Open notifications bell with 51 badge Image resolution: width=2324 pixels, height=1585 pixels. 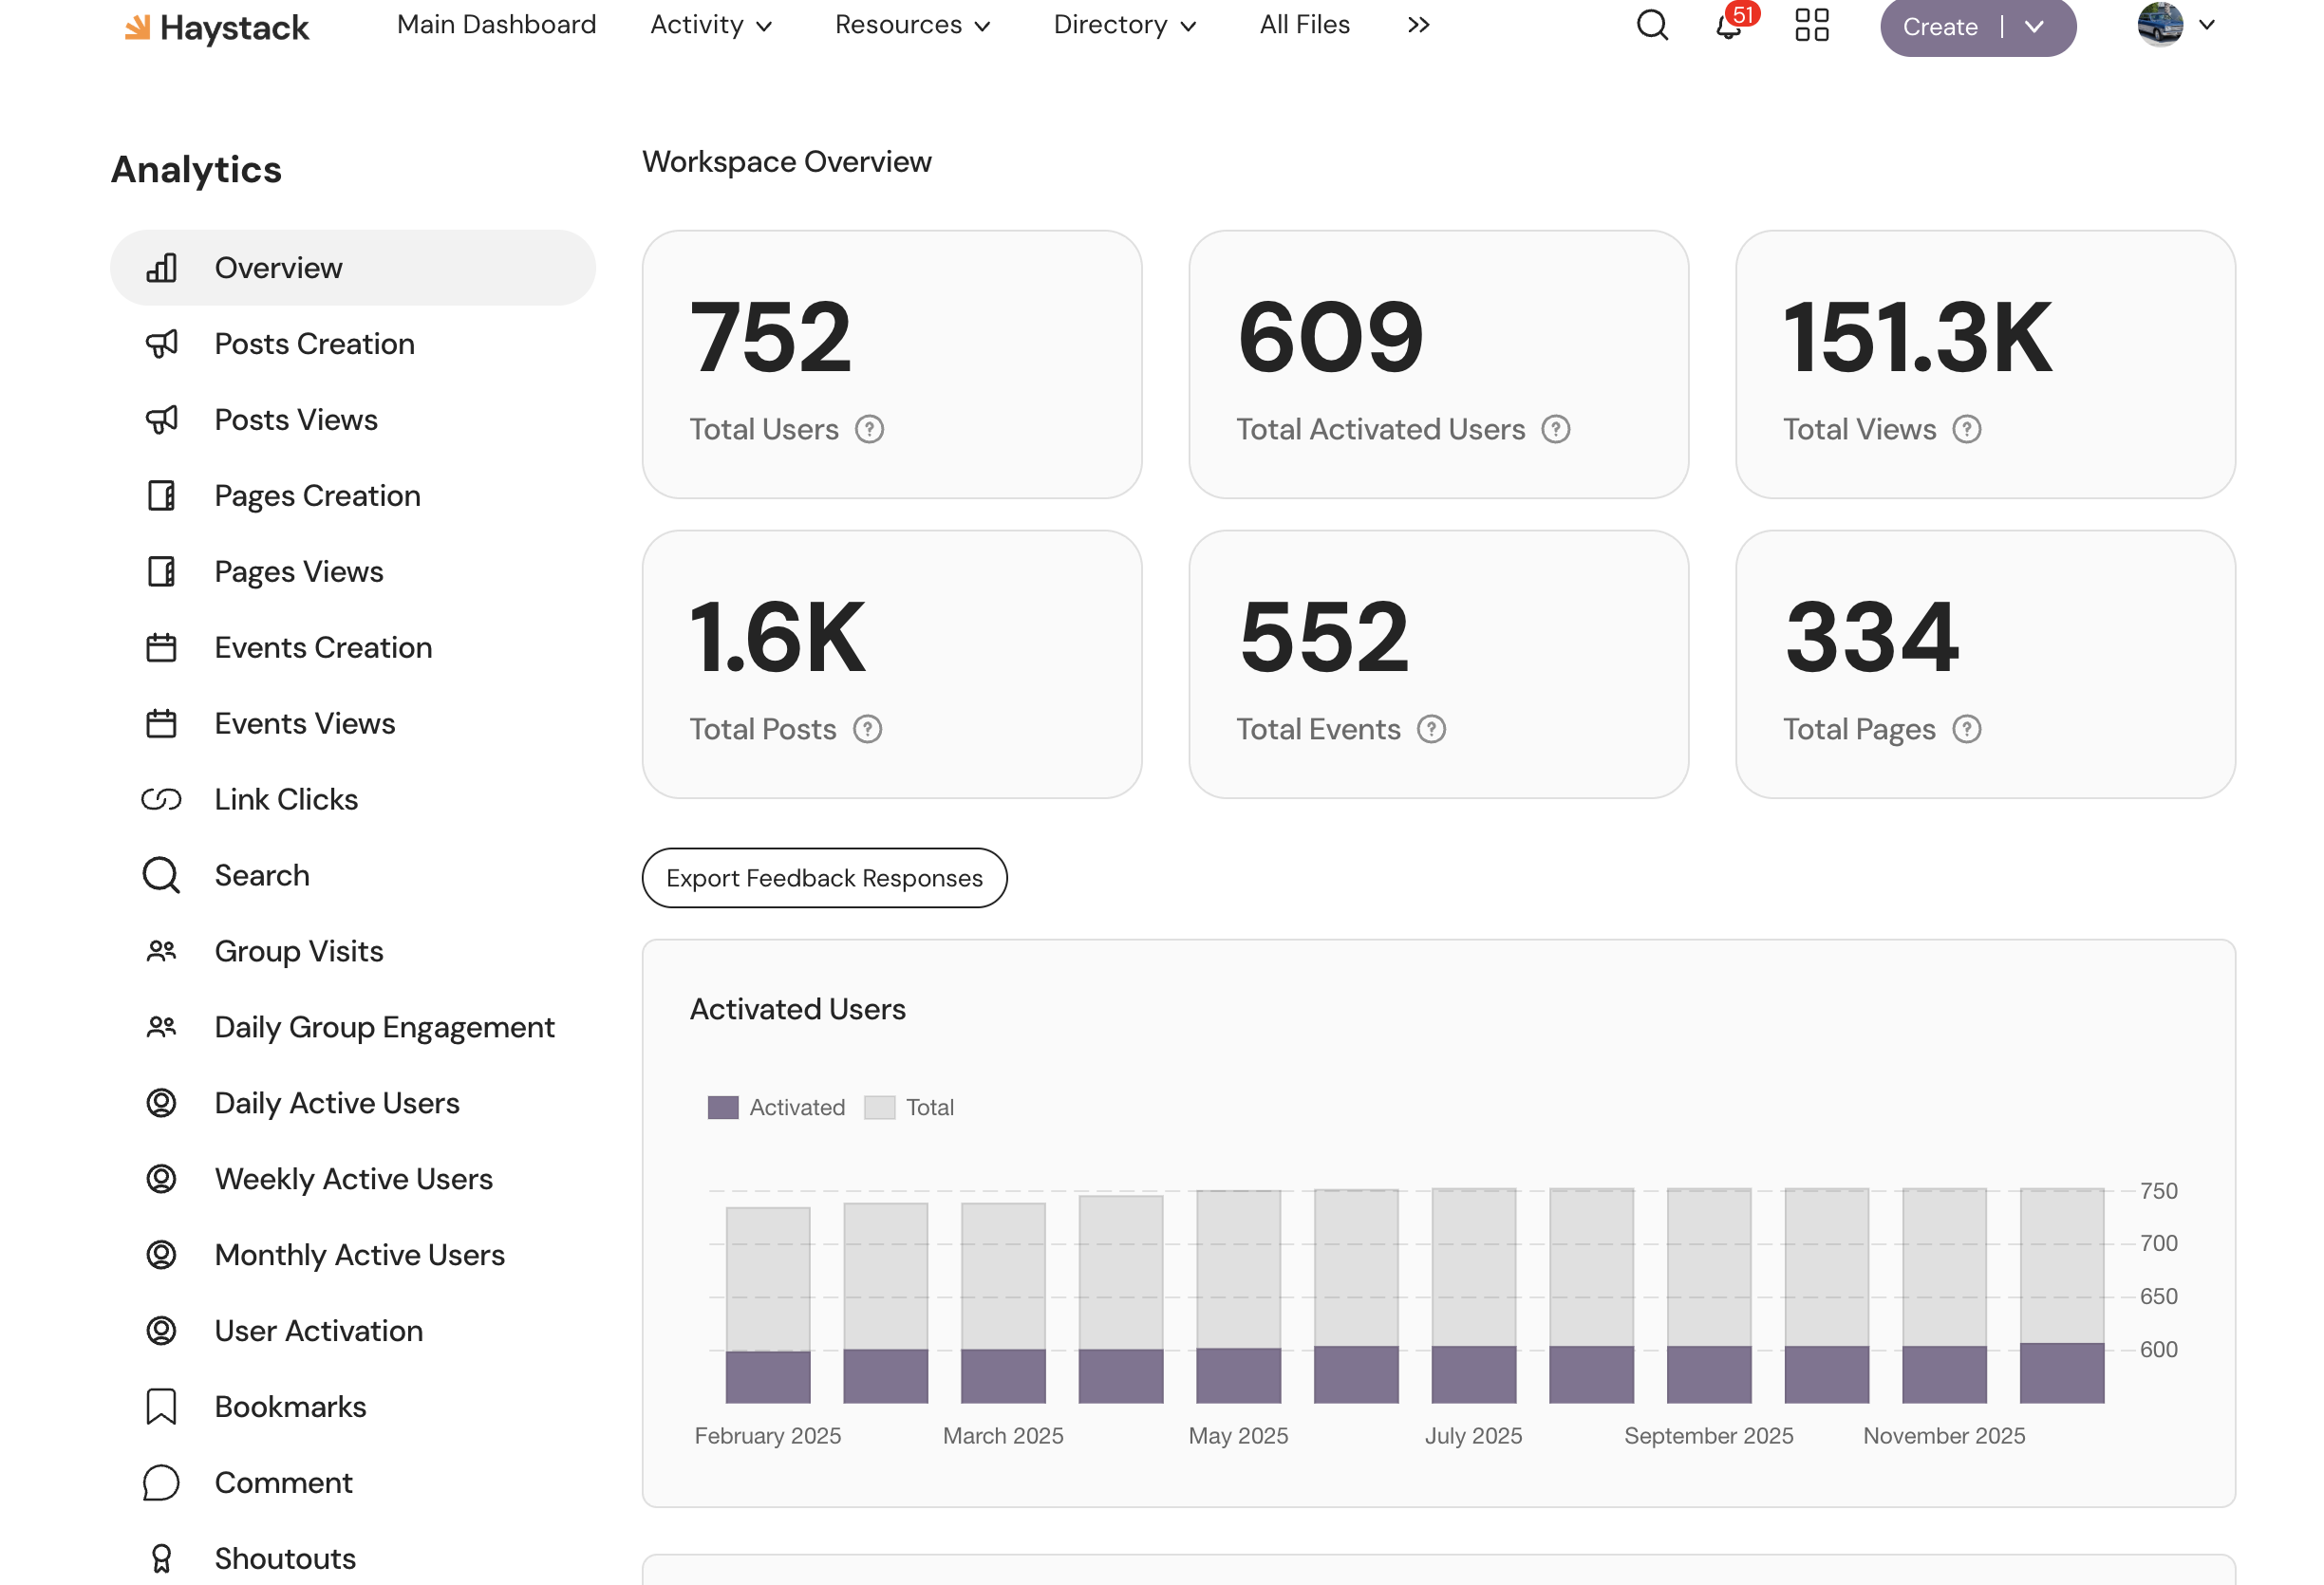[x=1729, y=25]
